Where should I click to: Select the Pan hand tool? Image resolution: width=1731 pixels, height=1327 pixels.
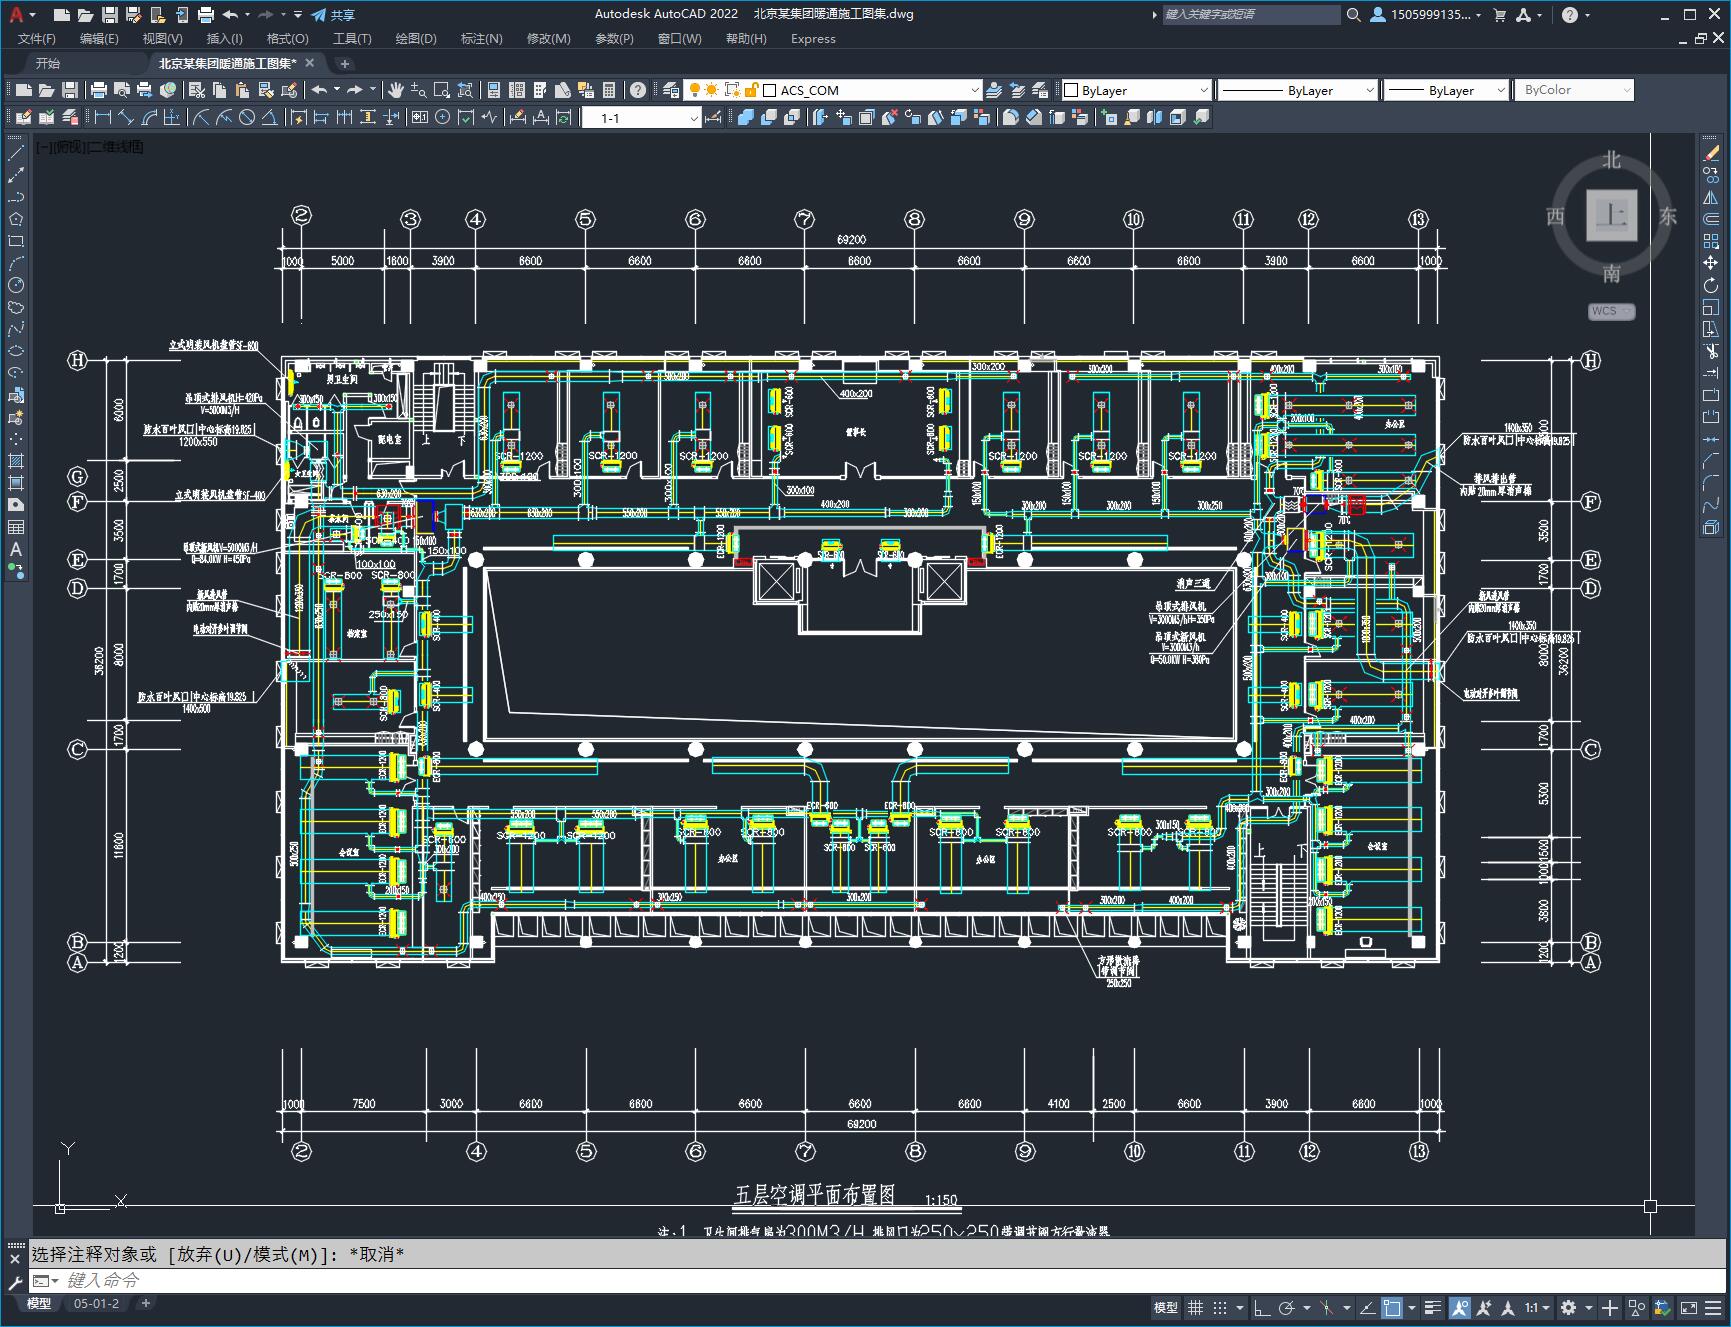click(396, 90)
